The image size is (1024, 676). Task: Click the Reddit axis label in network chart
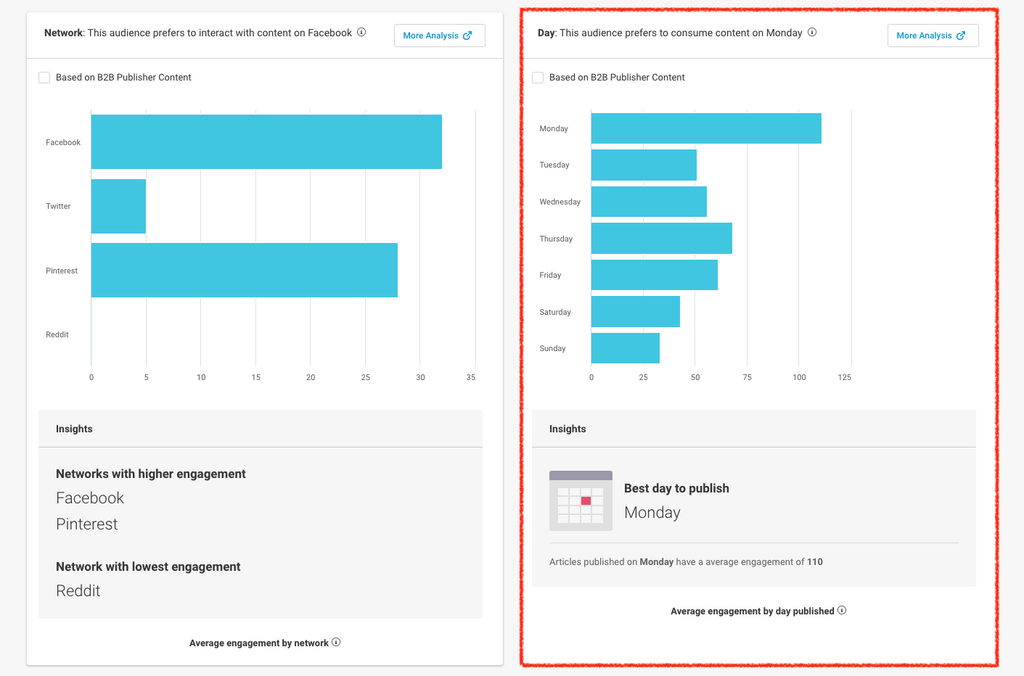pos(57,335)
